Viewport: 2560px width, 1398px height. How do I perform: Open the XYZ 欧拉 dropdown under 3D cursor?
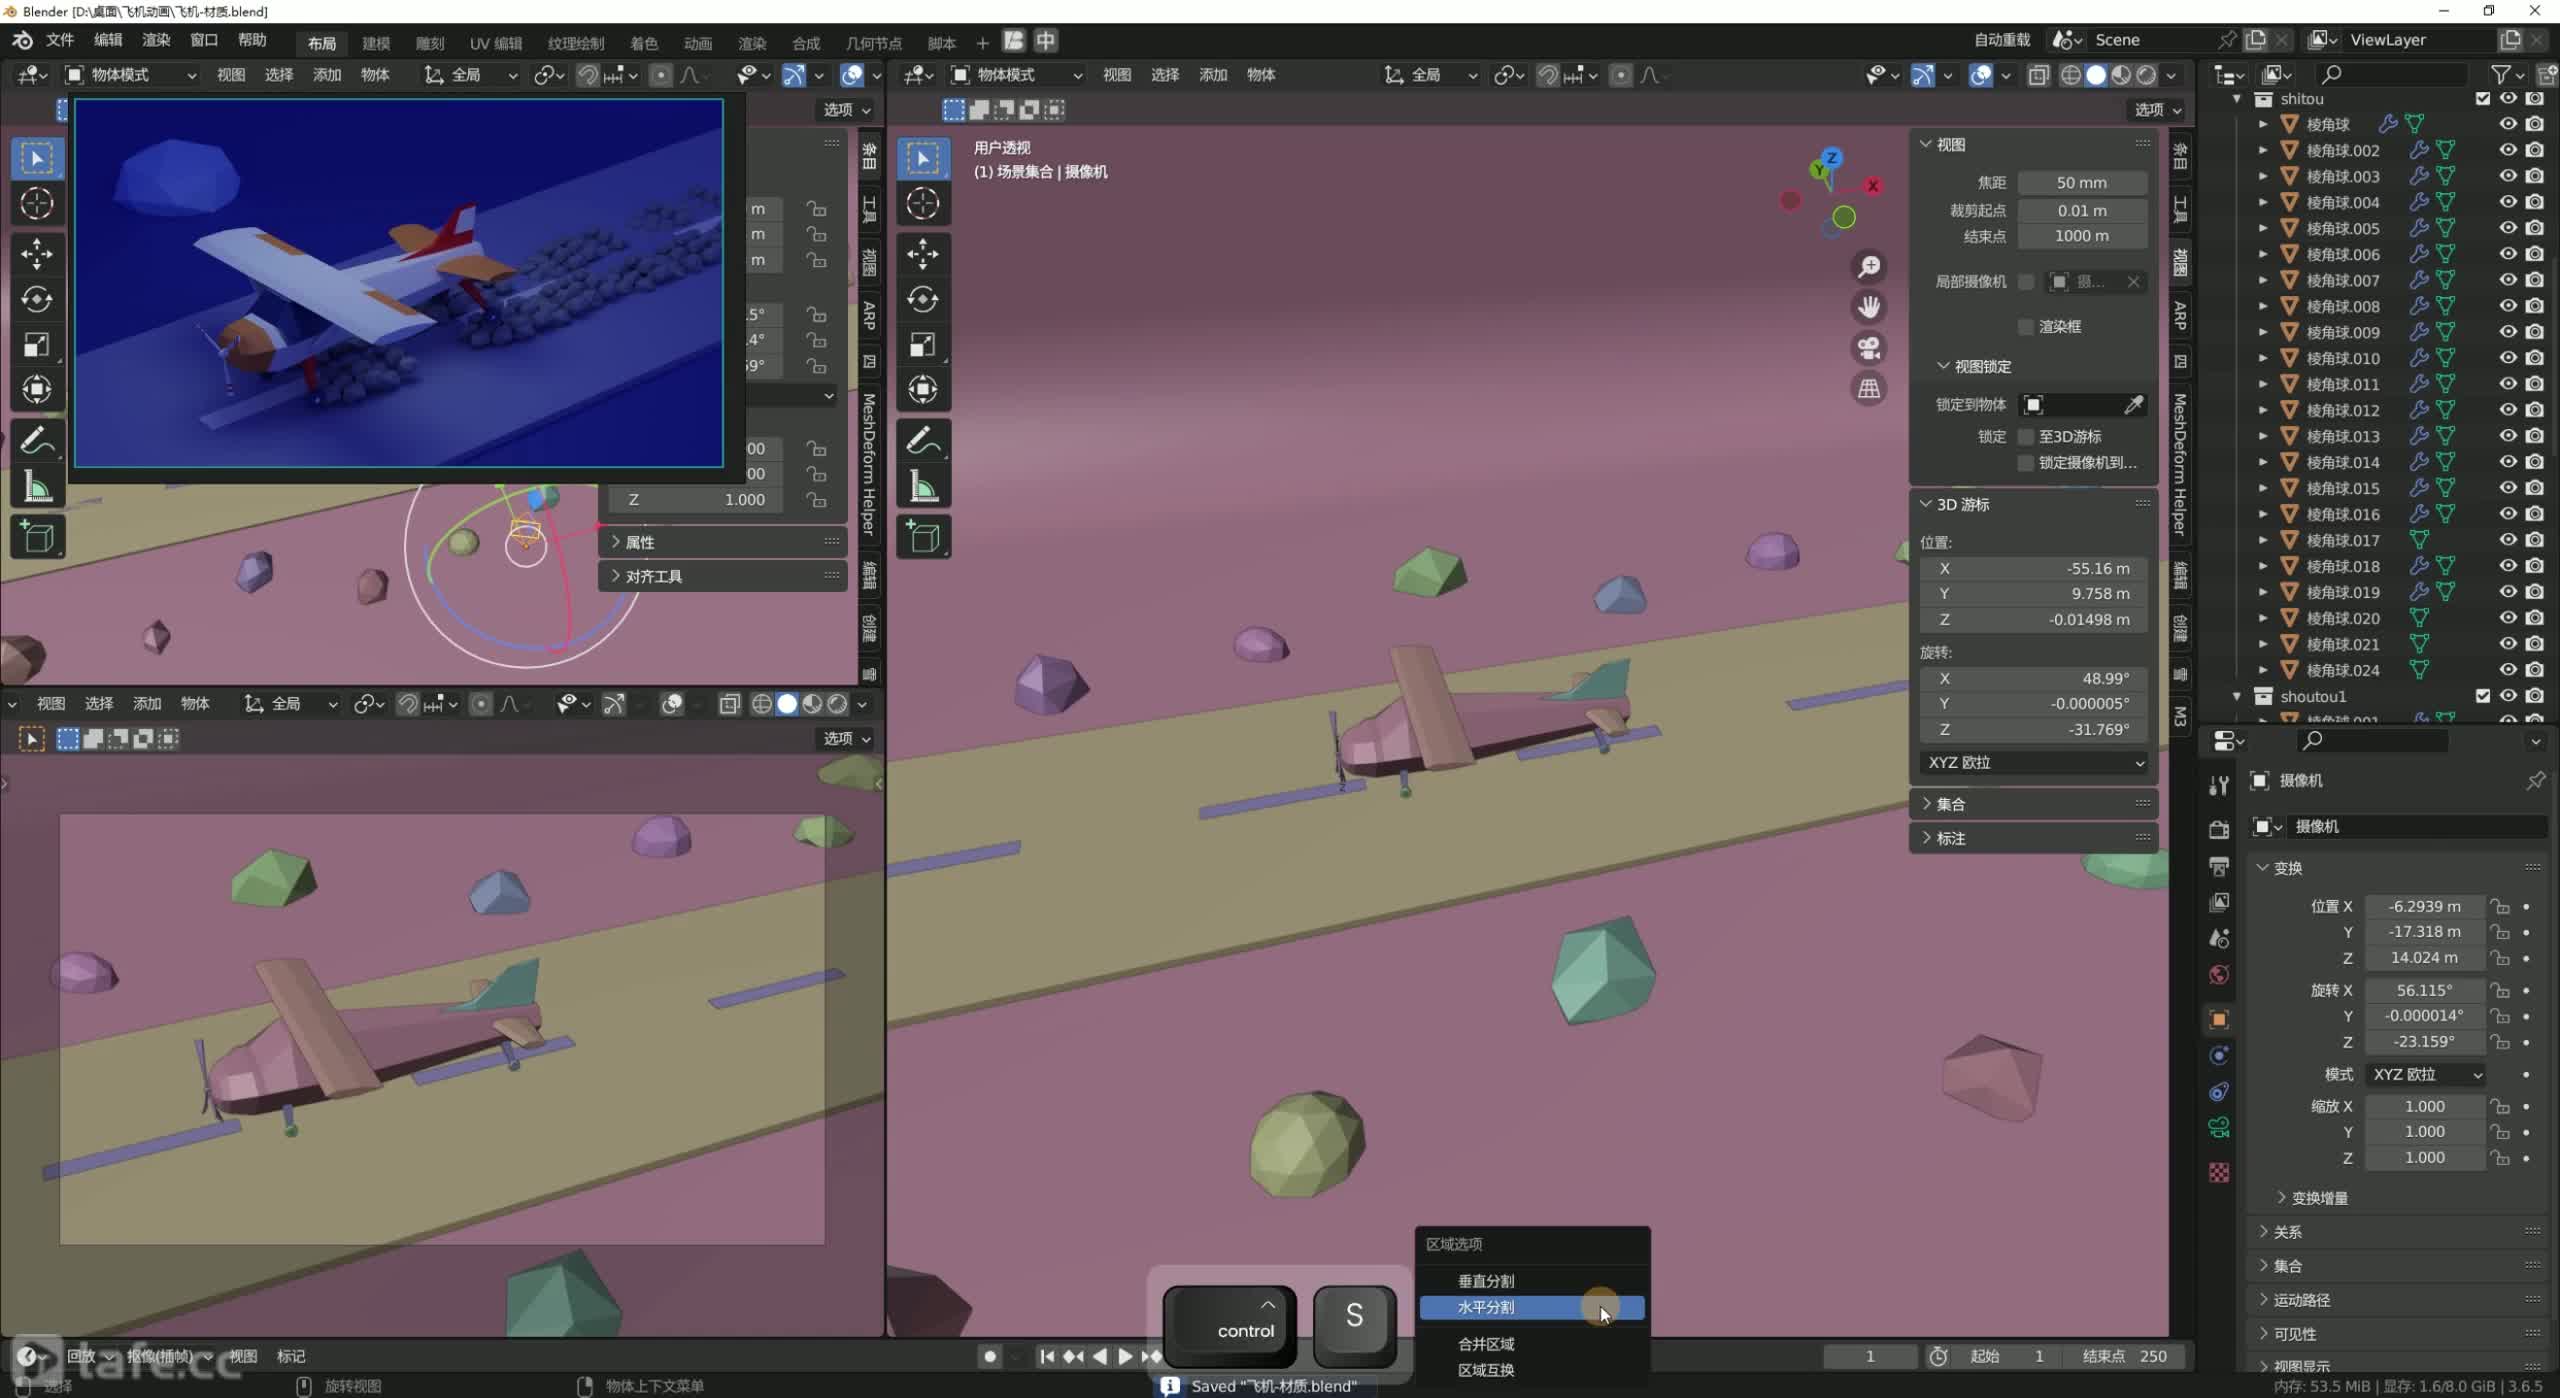coord(2034,762)
